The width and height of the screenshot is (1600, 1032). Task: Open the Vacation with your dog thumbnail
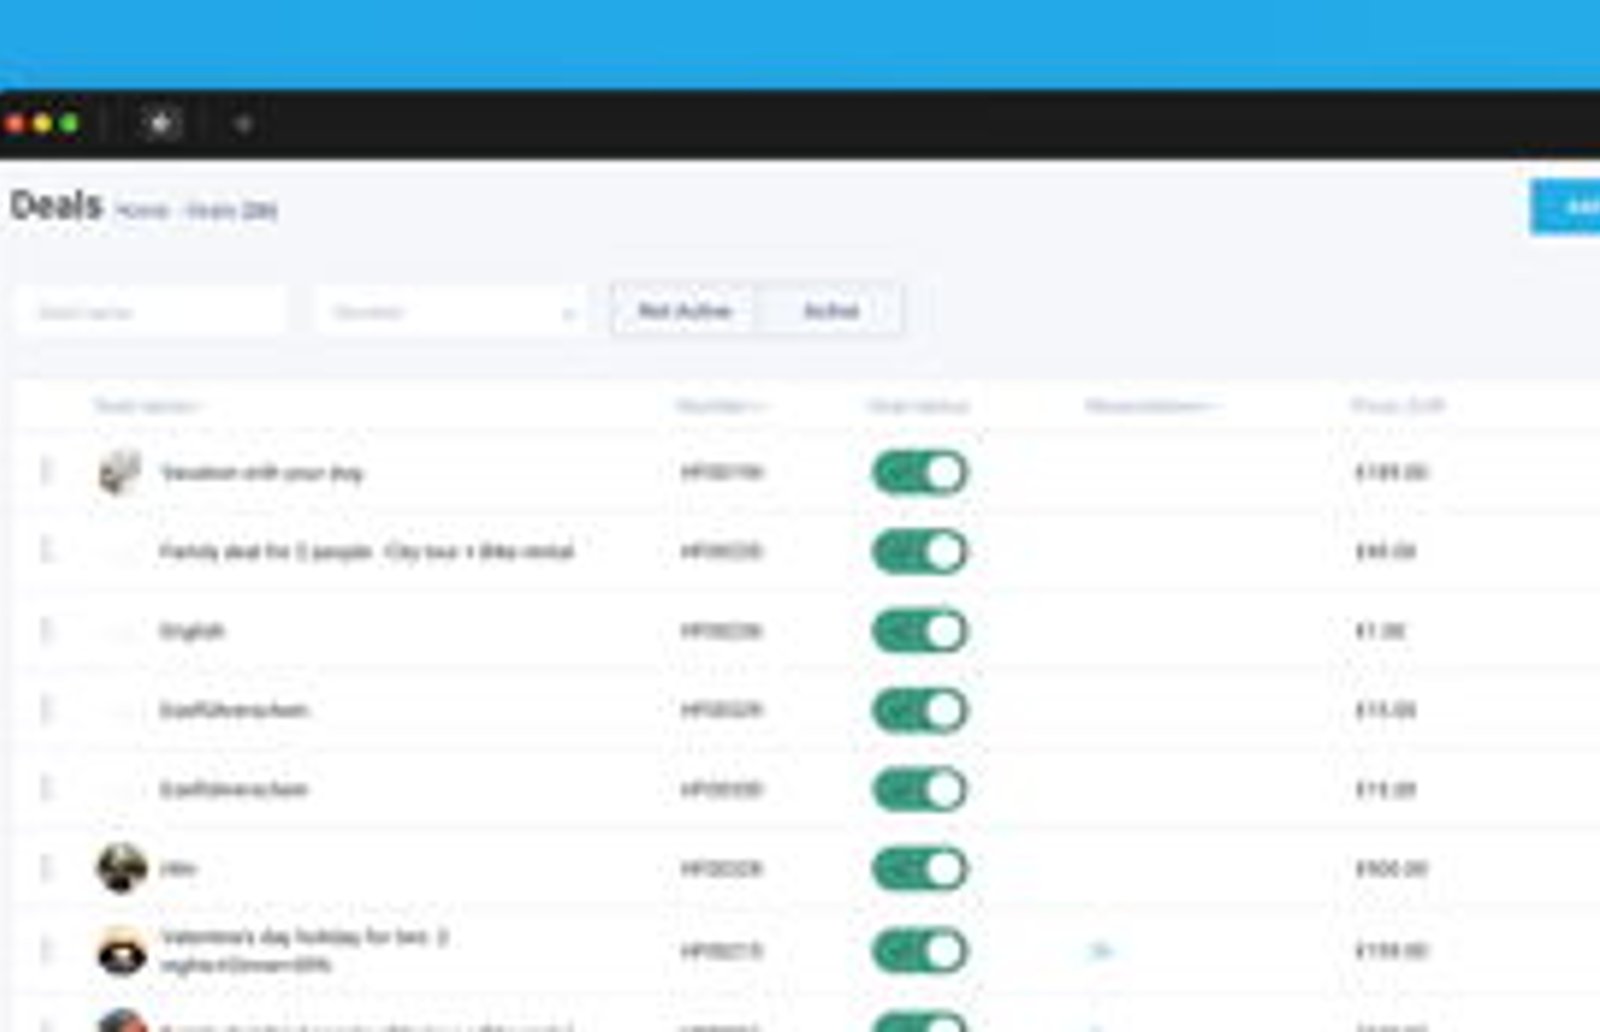click(121, 472)
